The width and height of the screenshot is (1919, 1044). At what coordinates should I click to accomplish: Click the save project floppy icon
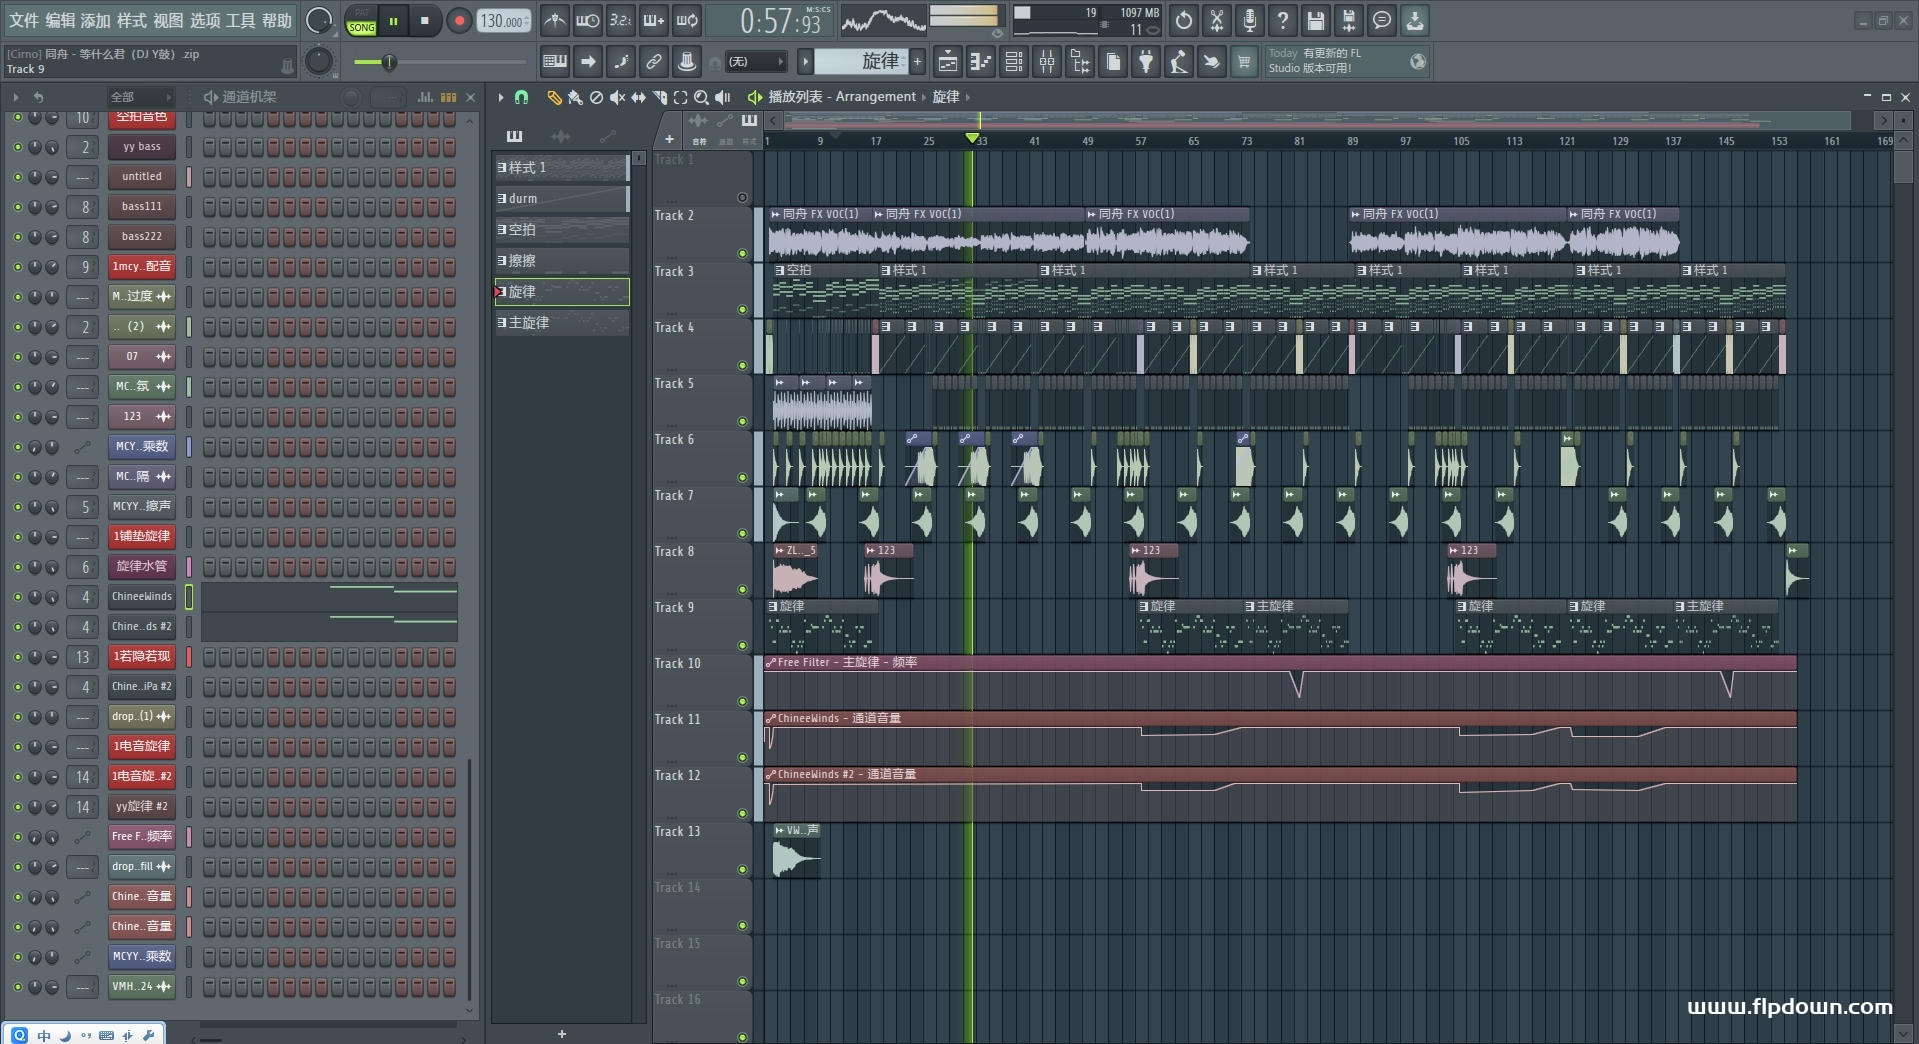tap(1315, 20)
